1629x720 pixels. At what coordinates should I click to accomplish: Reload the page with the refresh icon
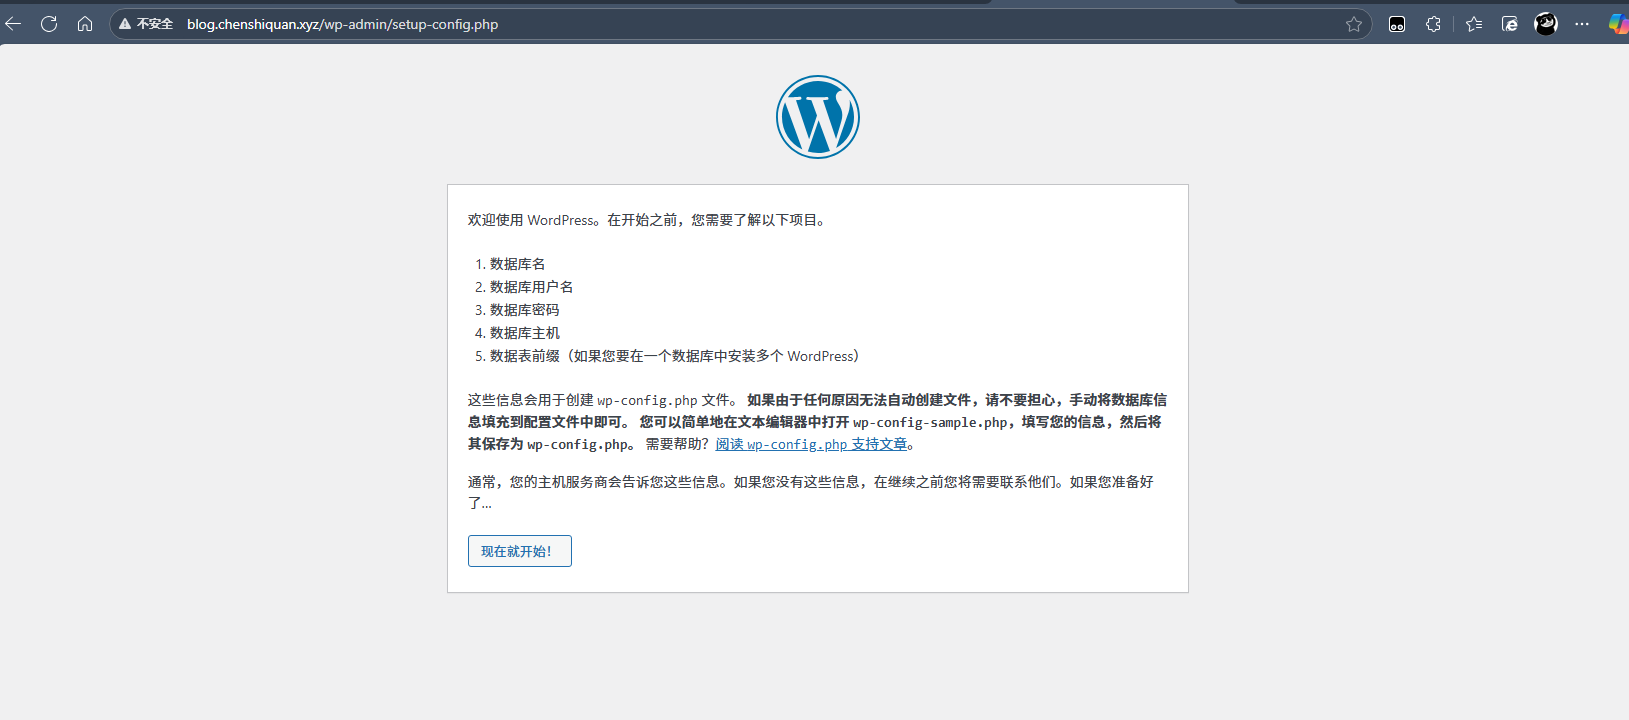tap(49, 24)
